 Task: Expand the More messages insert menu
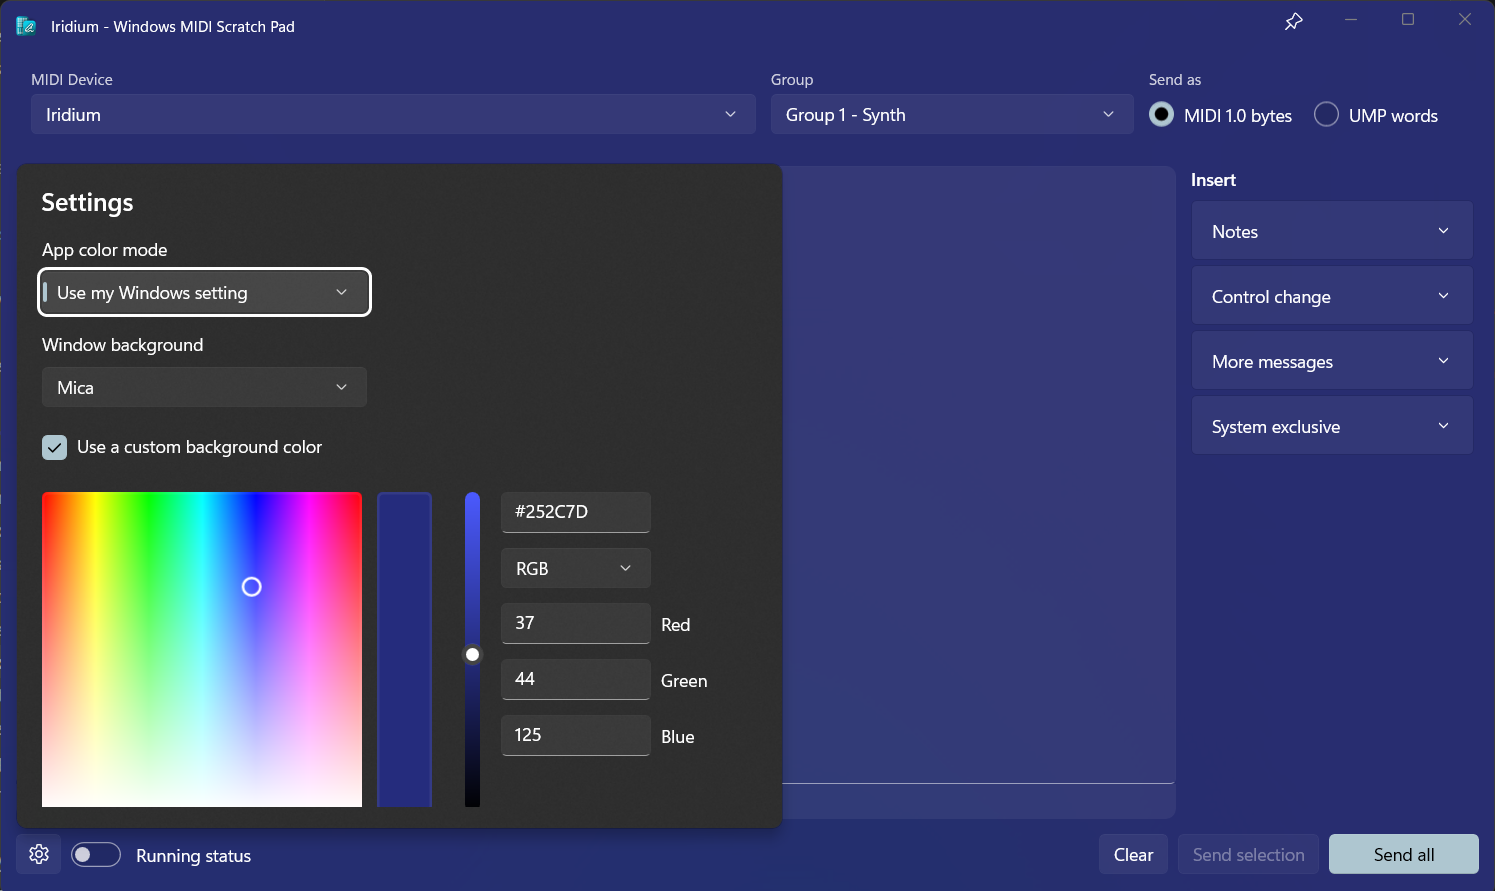tap(1332, 361)
